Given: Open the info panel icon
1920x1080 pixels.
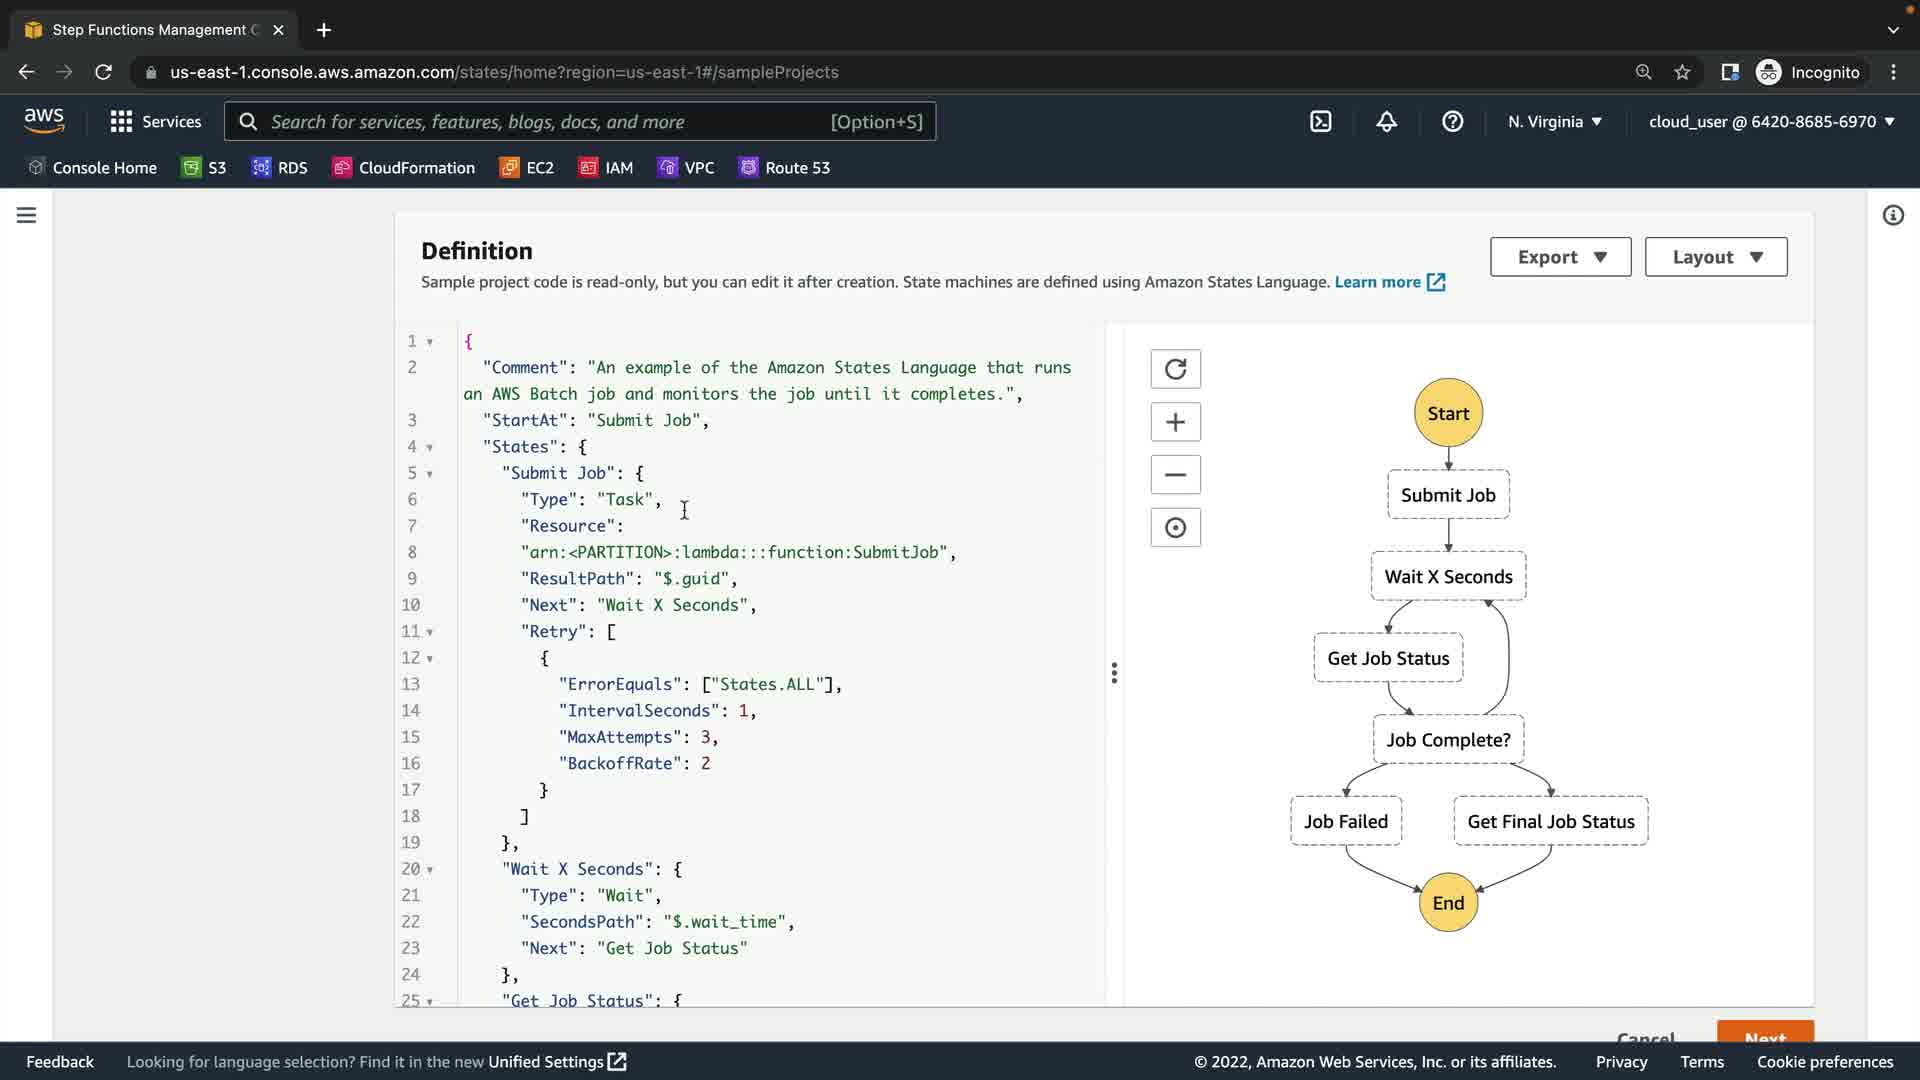Looking at the screenshot, I should point(1892,215).
